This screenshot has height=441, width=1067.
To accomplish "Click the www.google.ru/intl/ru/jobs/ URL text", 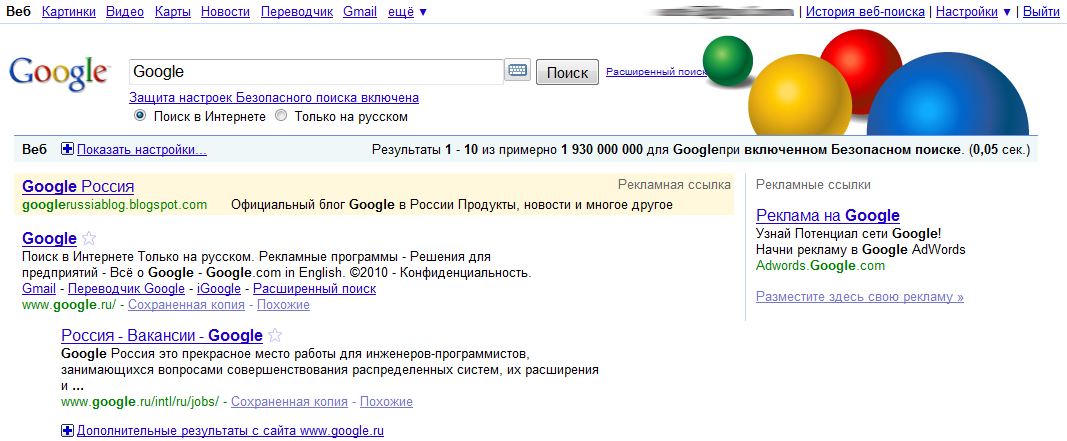I will click(140, 402).
